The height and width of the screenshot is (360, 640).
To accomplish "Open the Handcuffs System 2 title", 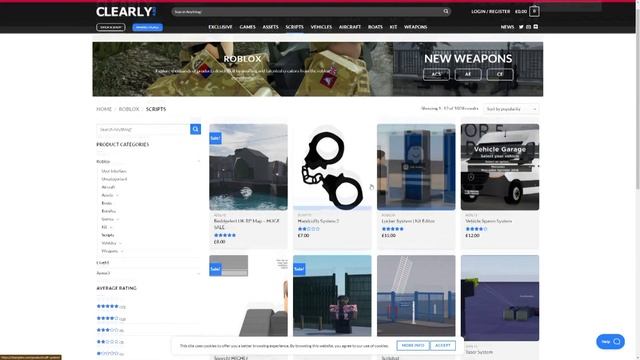I will pyautogui.click(x=318, y=221).
